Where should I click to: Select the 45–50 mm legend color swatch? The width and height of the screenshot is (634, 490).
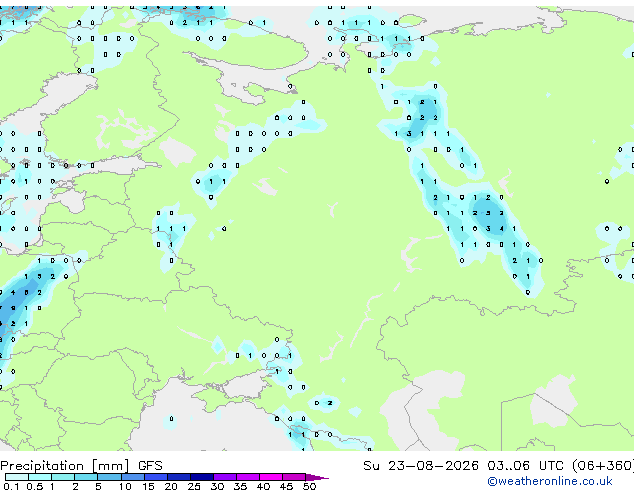(294, 477)
